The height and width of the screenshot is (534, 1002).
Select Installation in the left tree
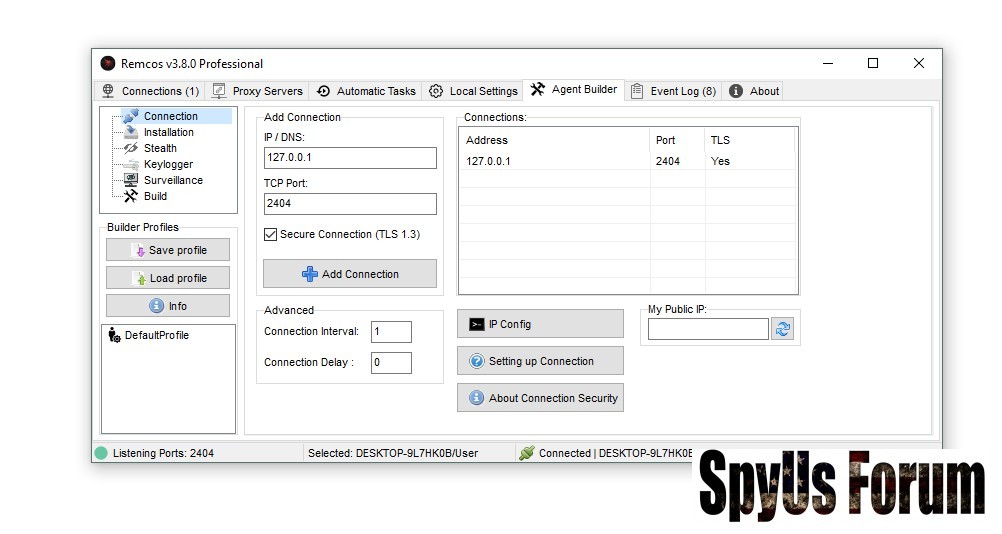coord(168,132)
